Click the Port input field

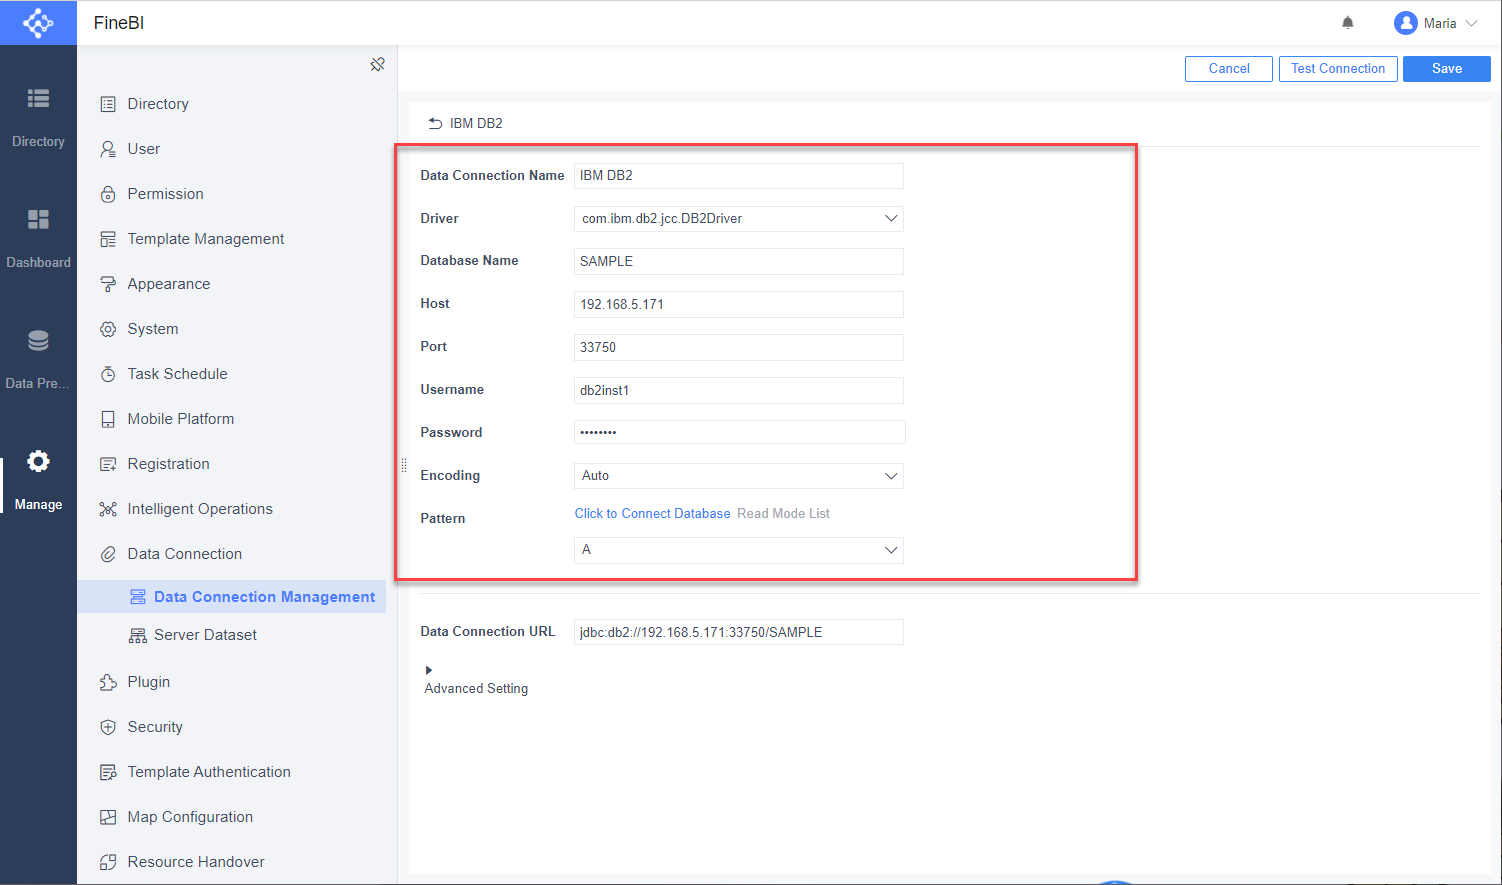point(739,347)
